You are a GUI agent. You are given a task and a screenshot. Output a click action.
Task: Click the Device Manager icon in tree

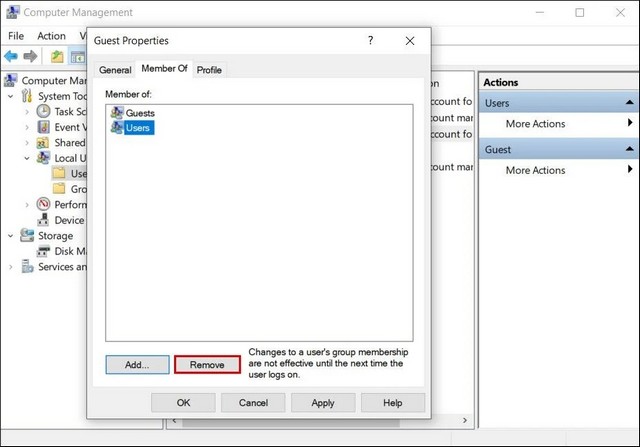click(x=43, y=220)
